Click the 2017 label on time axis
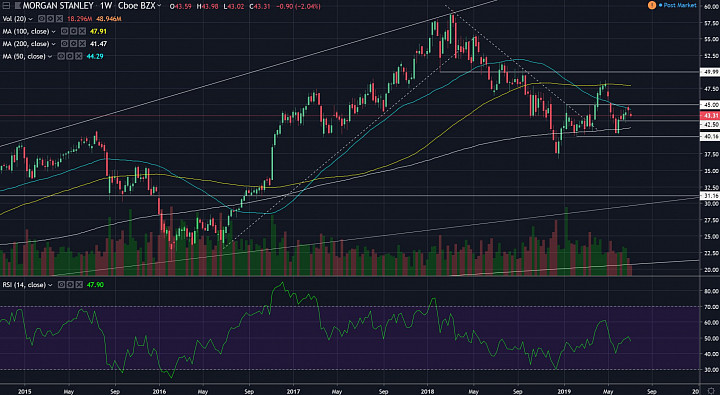Viewport: 720px width, 395px height. click(x=293, y=391)
